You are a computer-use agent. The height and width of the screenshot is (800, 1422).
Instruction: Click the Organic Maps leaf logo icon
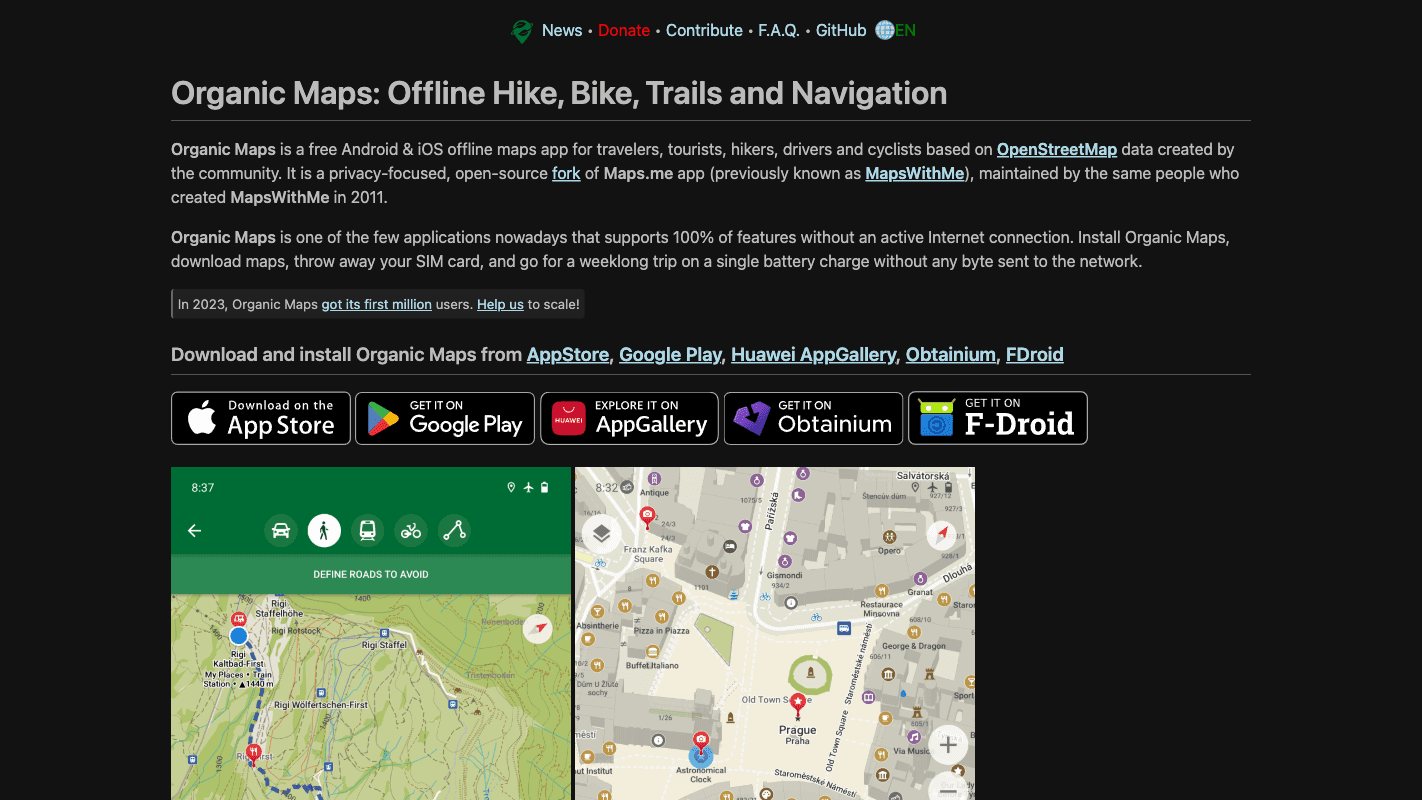point(521,31)
